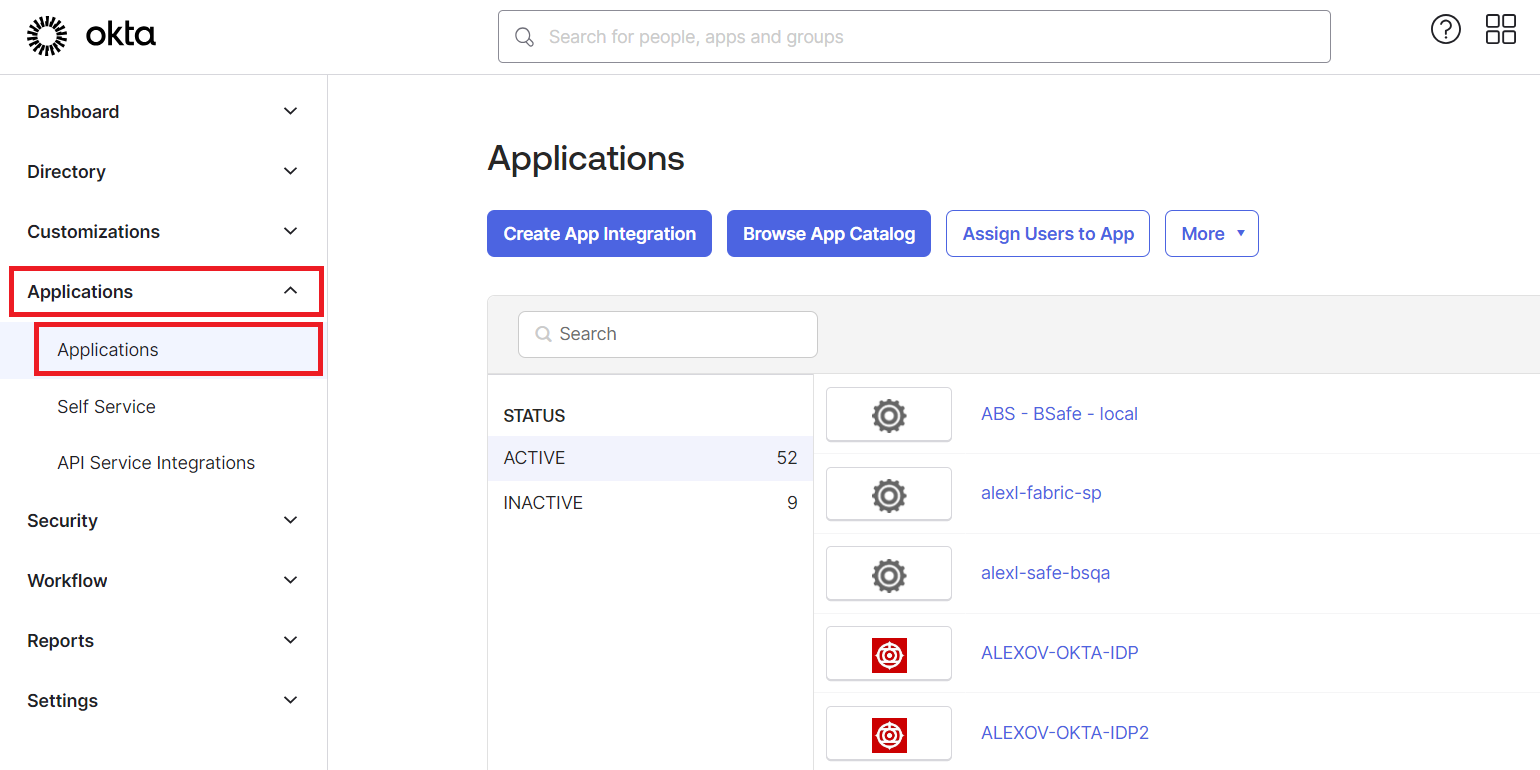Click the applications Search field
Image resolution: width=1540 pixels, height=770 pixels.
667,334
